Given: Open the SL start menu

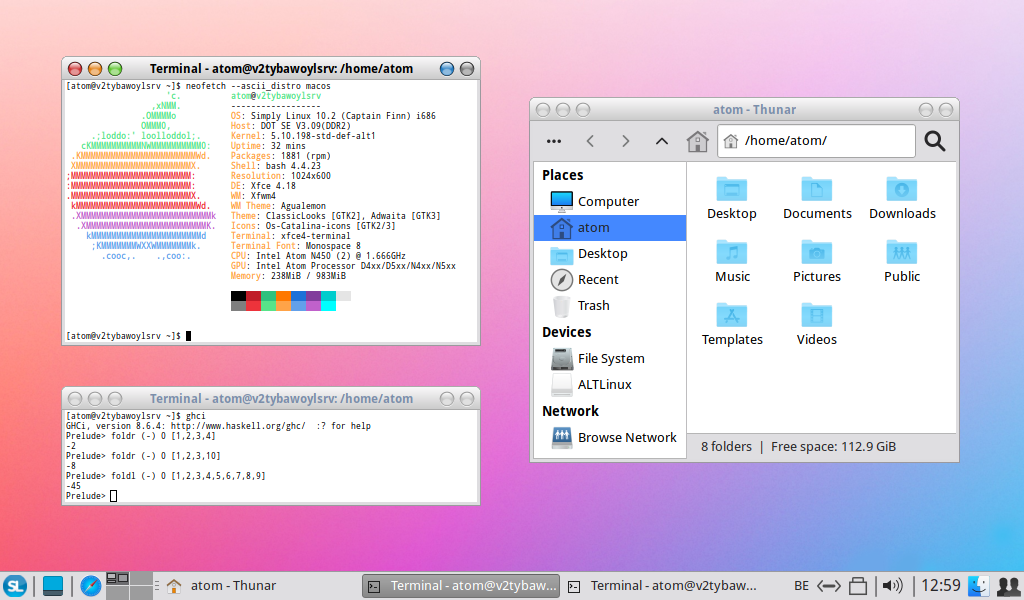Looking at the screenshot, I should pos(14,586).
